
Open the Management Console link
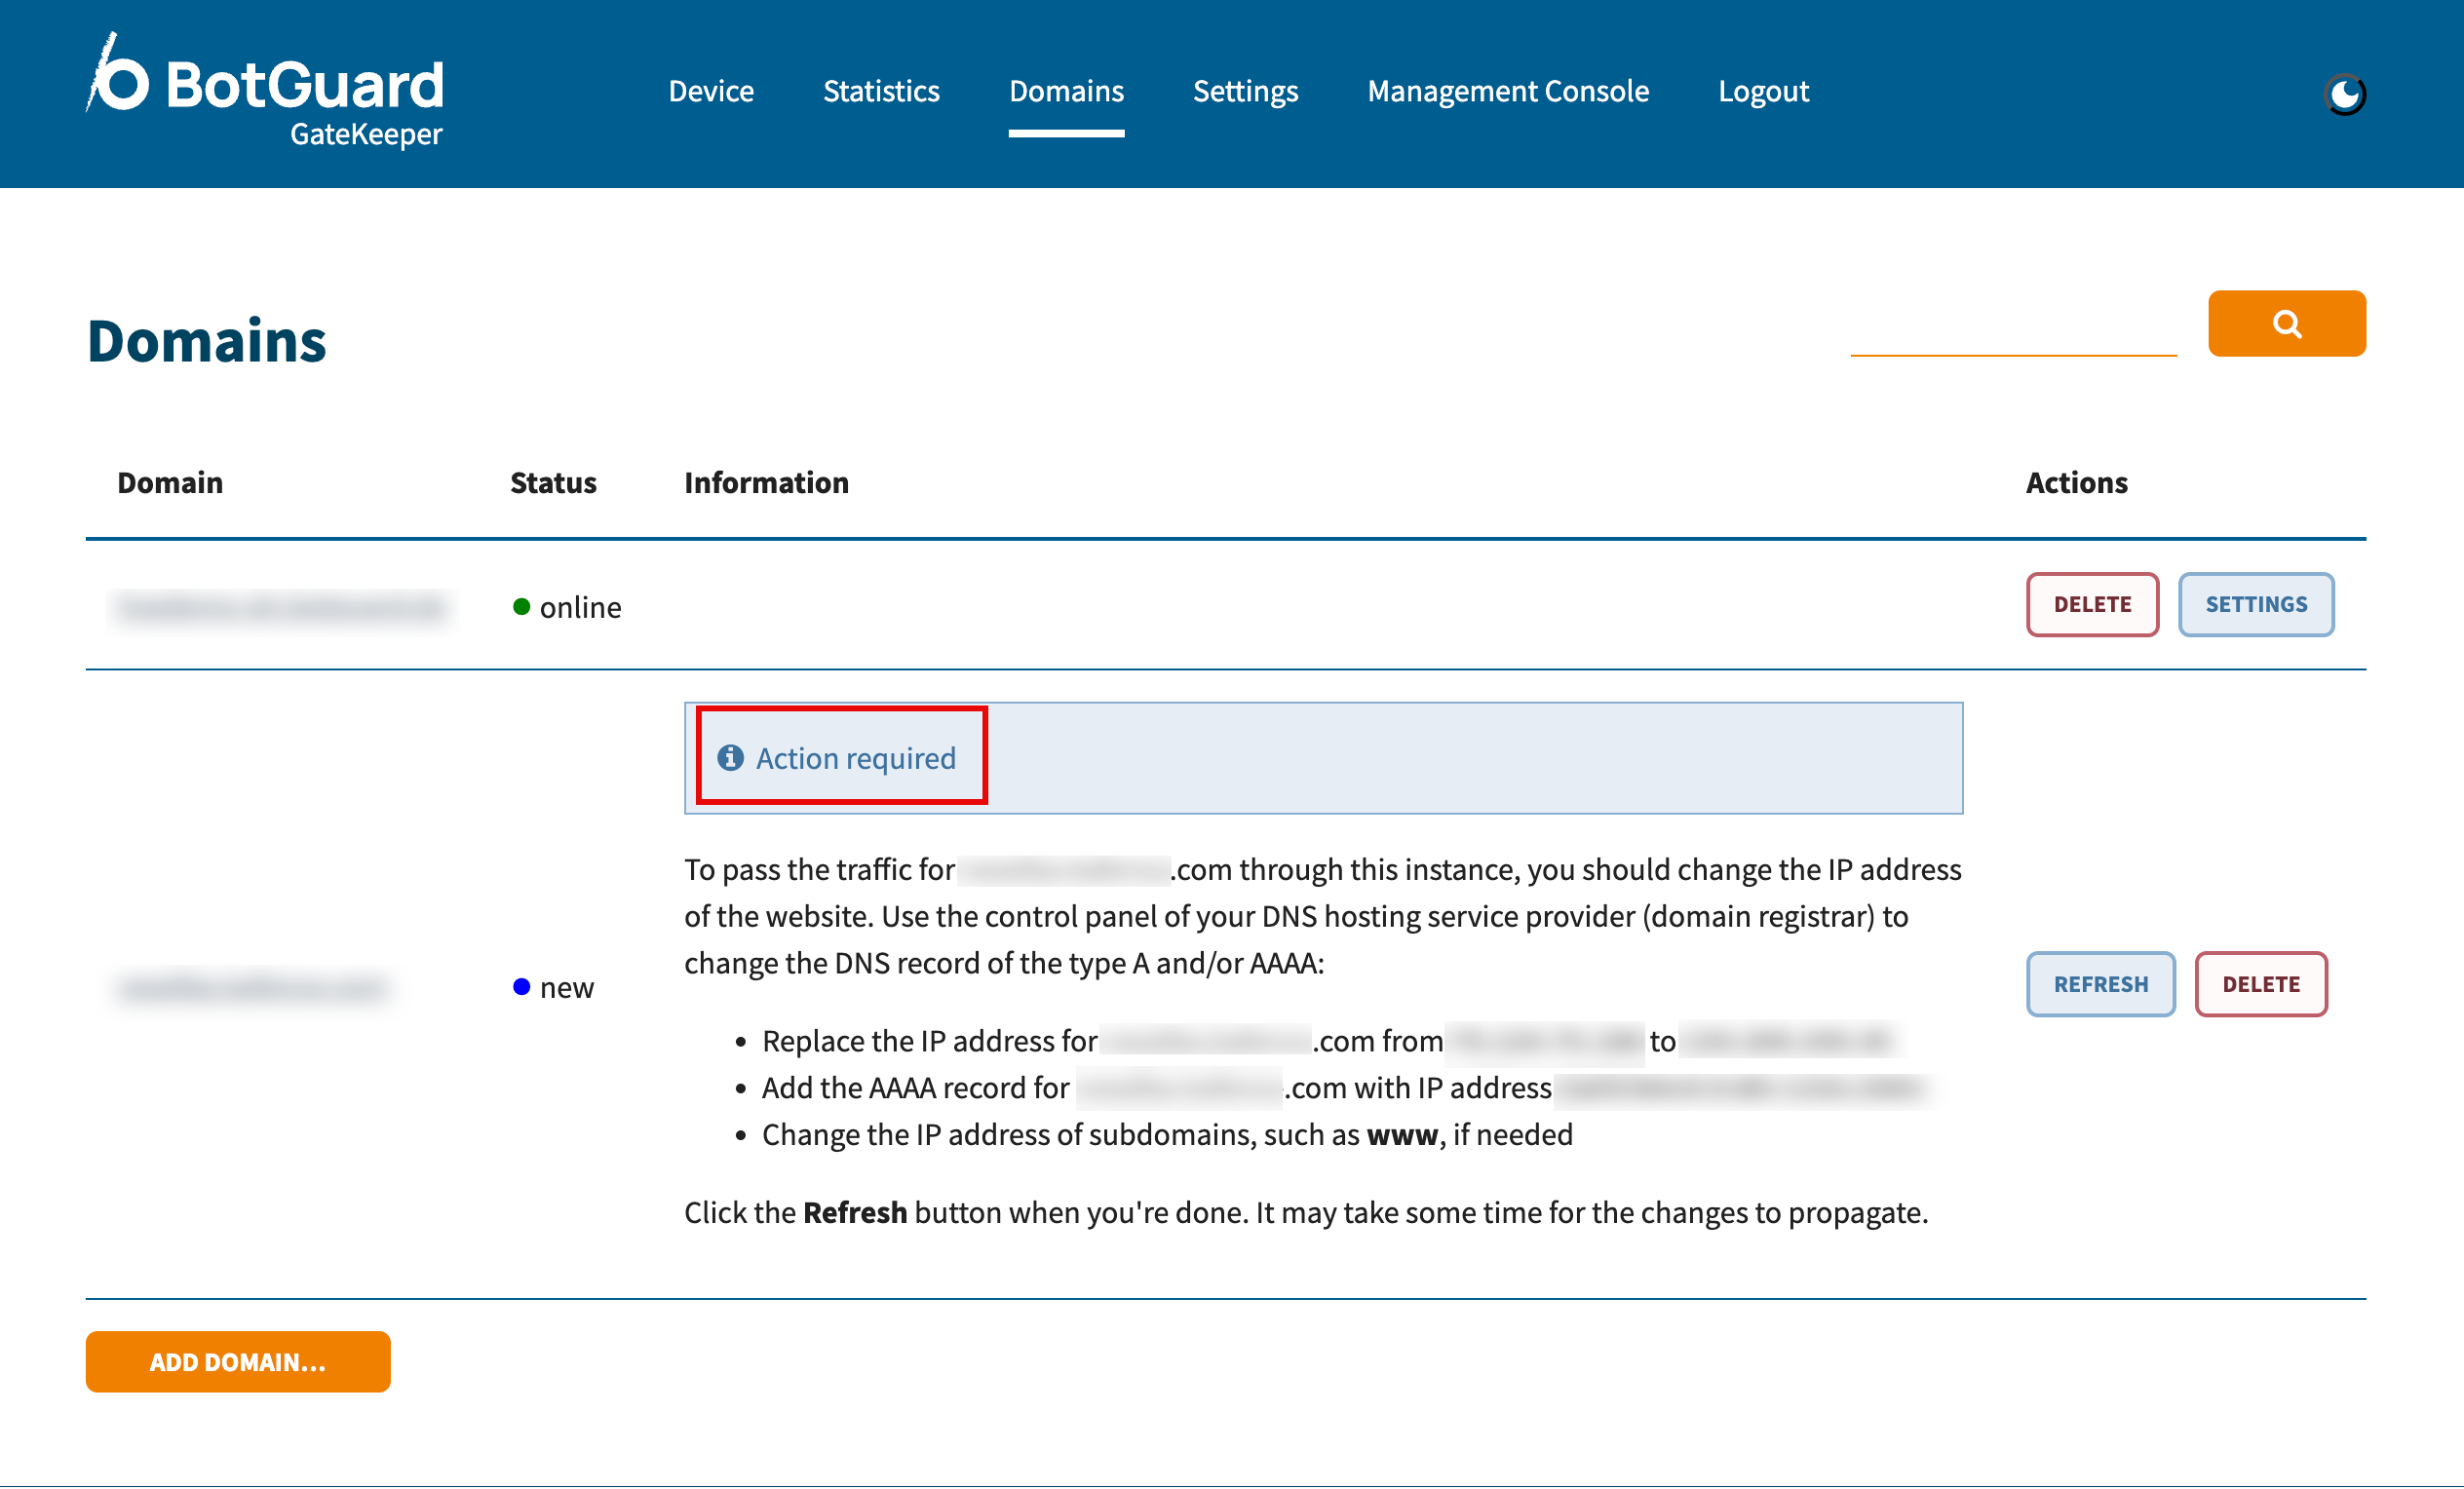tap(1507, 91)
